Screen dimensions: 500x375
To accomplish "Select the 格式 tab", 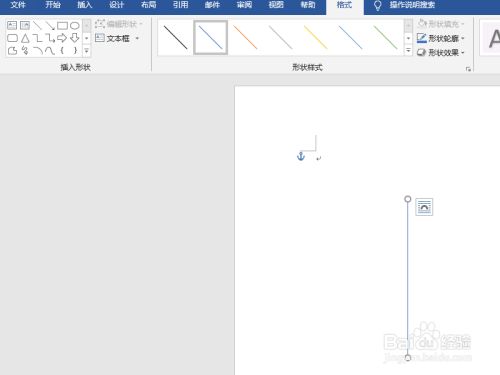I will click(344, 5).
